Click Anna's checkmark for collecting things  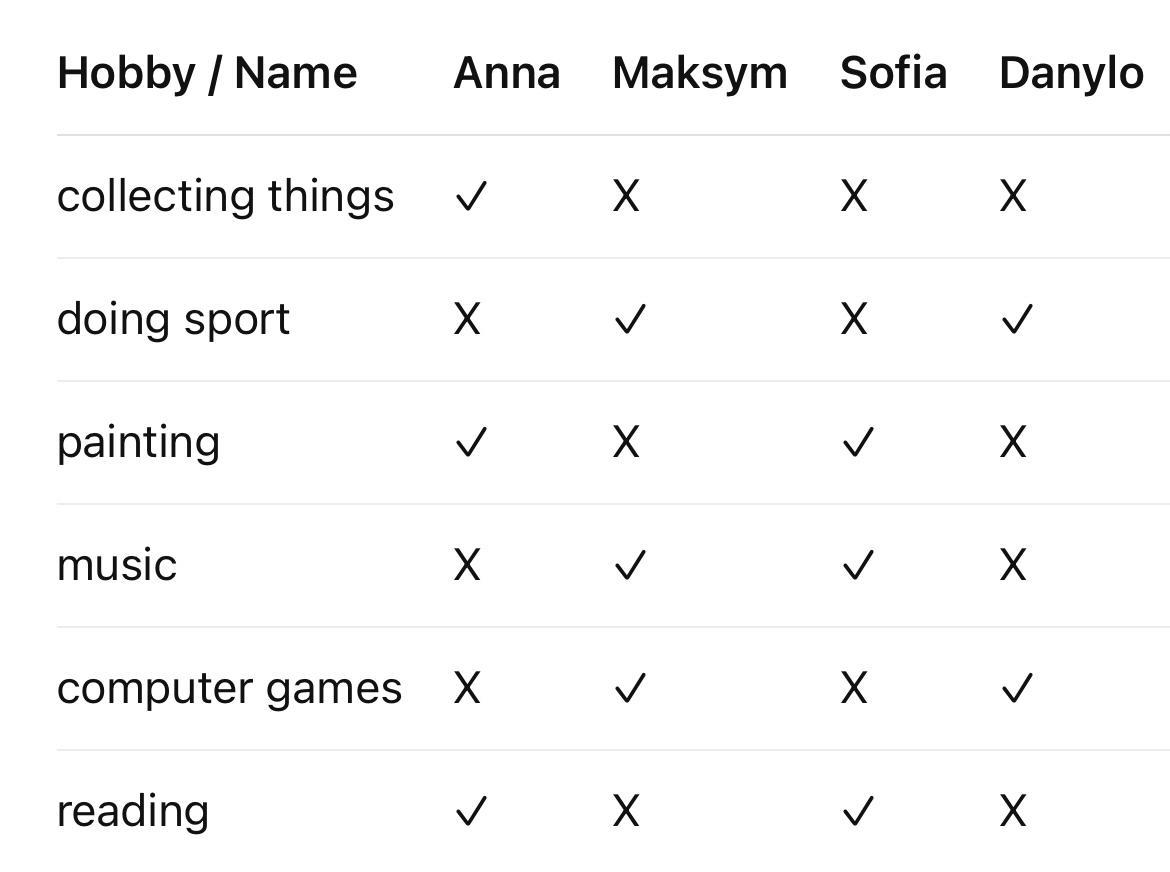coord(470,197)
